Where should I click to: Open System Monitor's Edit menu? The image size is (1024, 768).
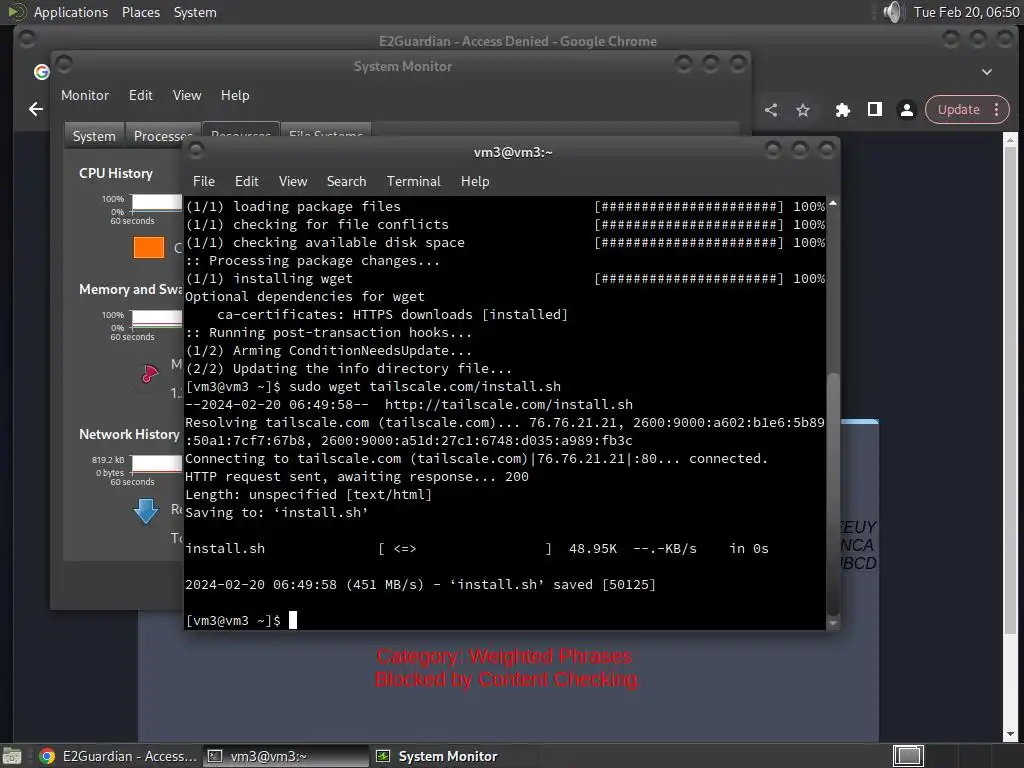coord(140,95)
